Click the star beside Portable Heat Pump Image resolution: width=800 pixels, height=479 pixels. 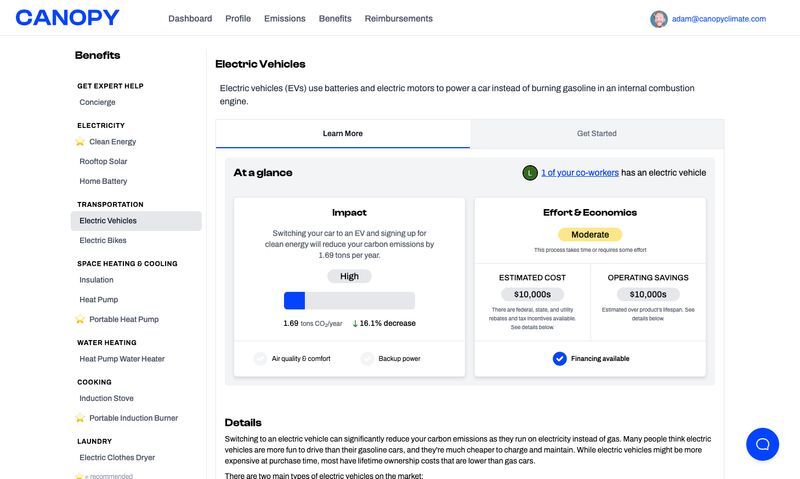pyautogui.click(x=80, y=319)
